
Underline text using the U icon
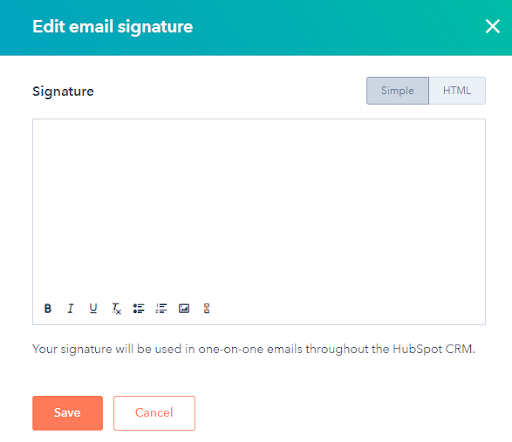coord(93,308)
